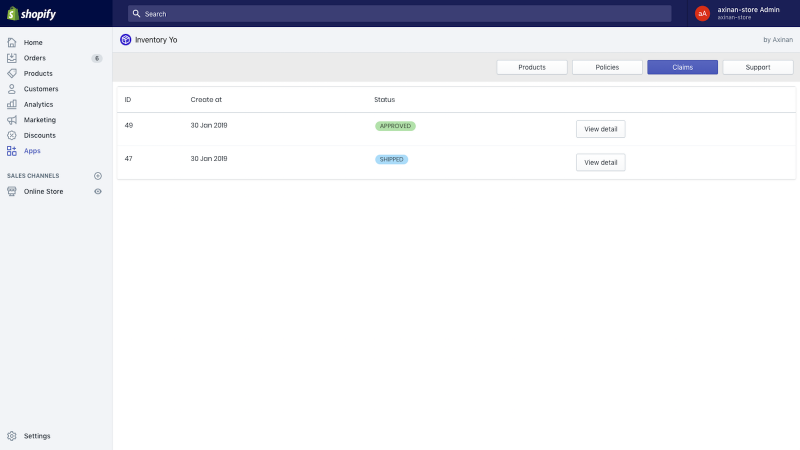Viewport: 800px width, 450px height.
Task: Select the Claims tab
Action: pos(683,67)
